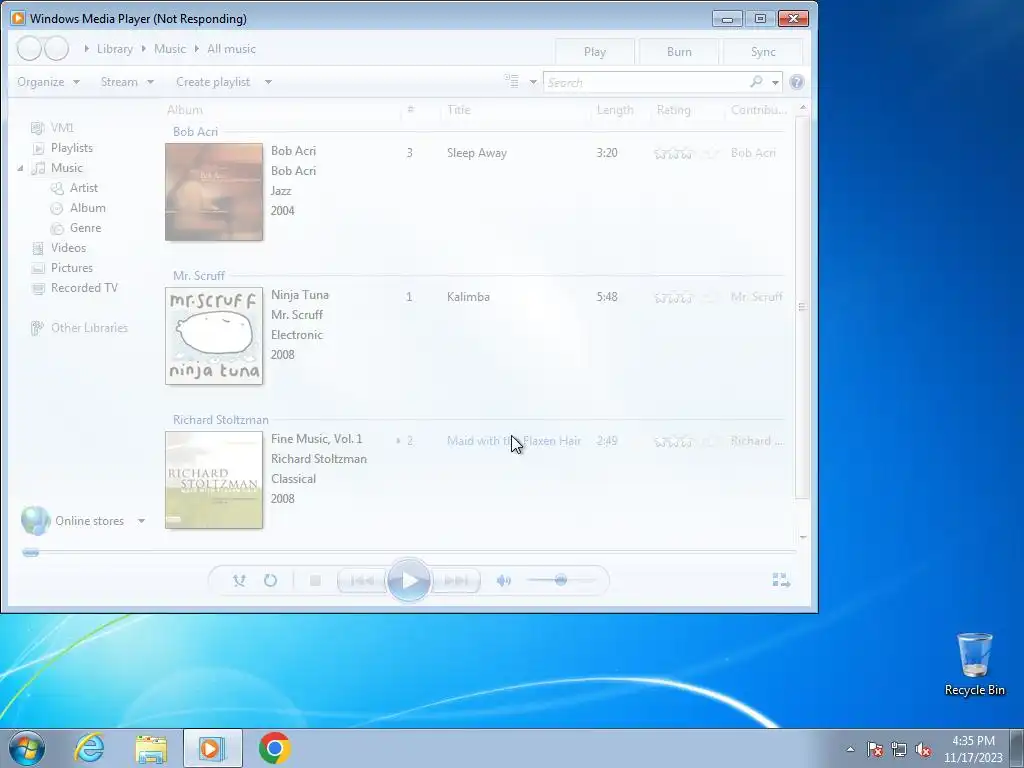Image resolution: width=1024 pixels, height=768 pixels.
Task: Expand the Create playlist dropdown arrow
Action: (x=268, y=82)
